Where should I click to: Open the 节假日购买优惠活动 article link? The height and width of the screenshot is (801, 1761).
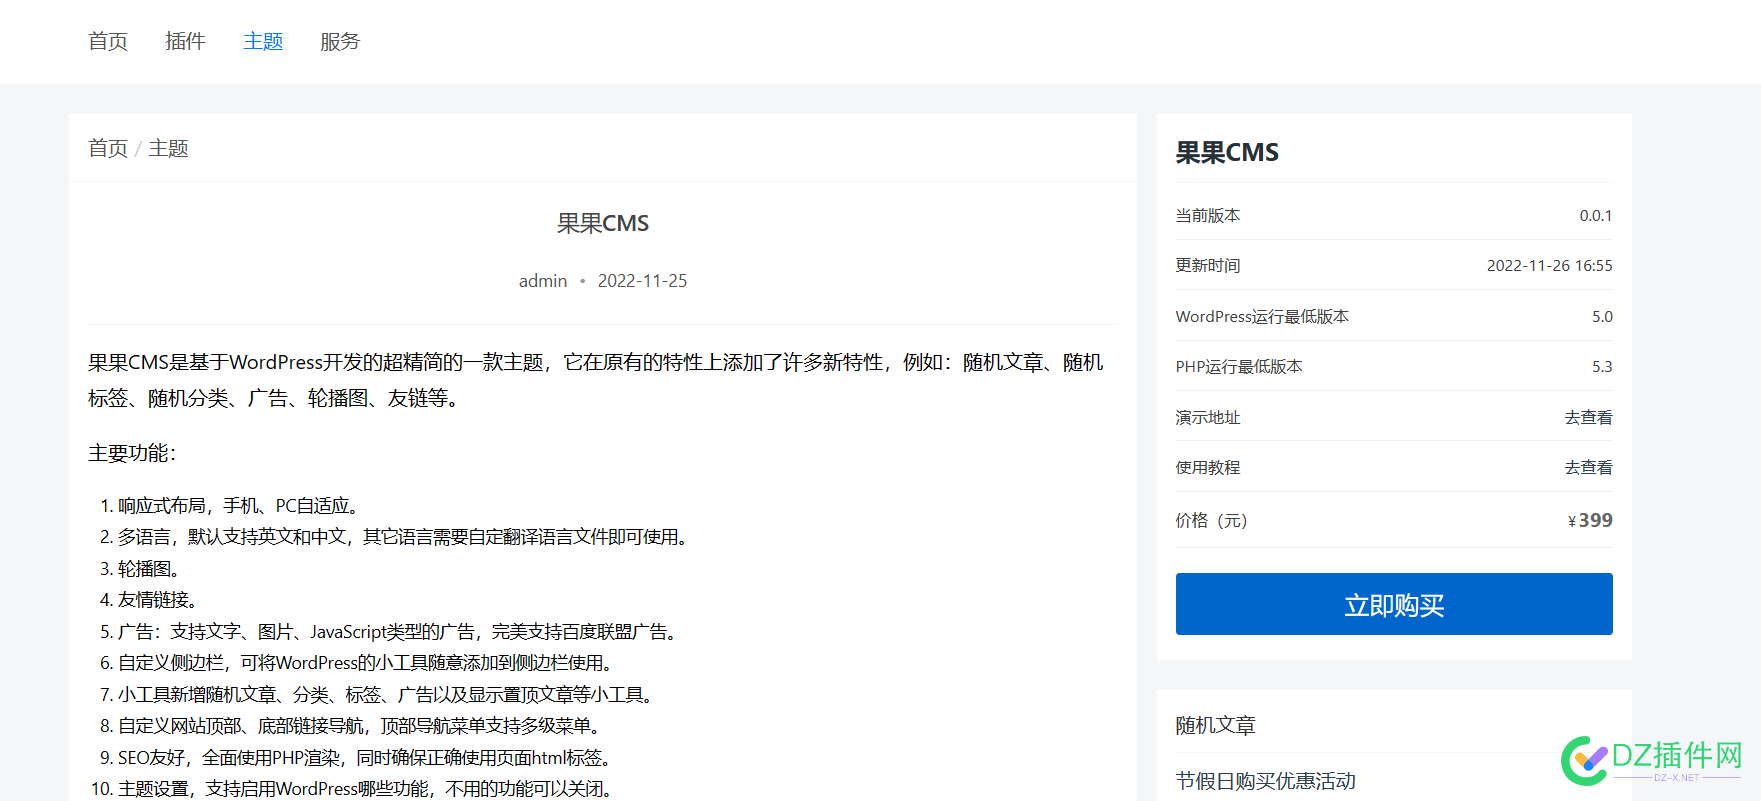coord(1266,781)
